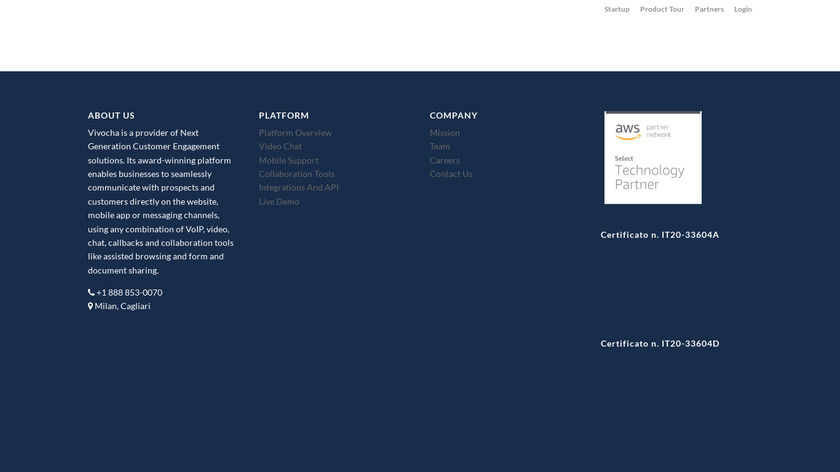840x472 pixels.
Task: Click the Login link
Action: point(742,9)
